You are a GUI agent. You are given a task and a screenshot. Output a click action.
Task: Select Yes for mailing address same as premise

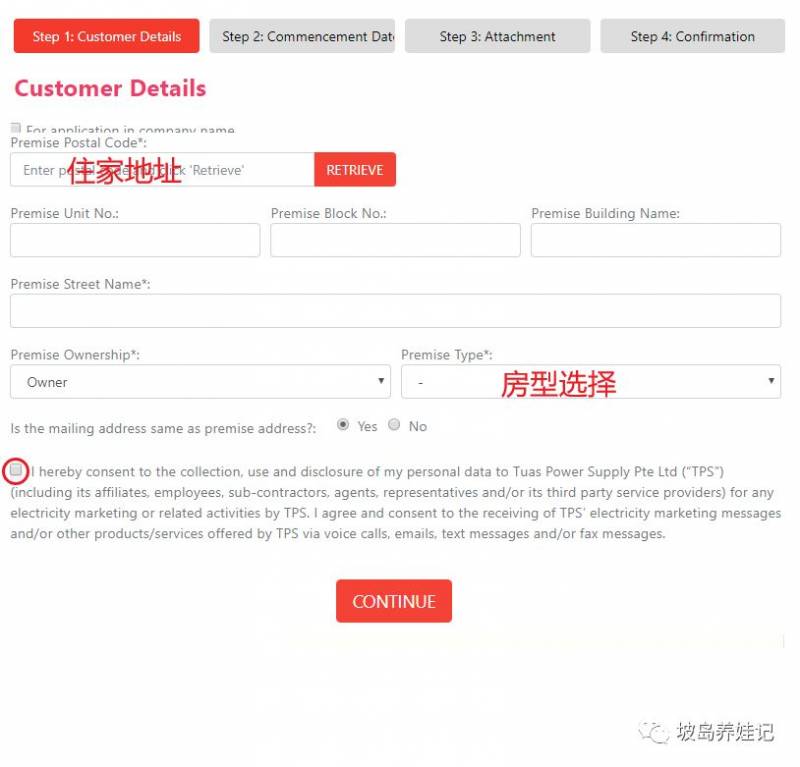tap(343, 425)
